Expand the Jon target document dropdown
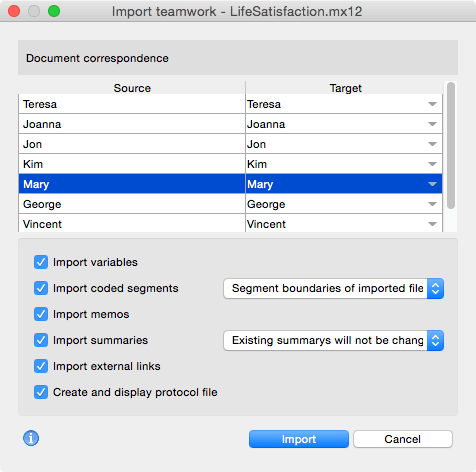Image resolution: width=476 pixels, height=472 pixels. 432,144
